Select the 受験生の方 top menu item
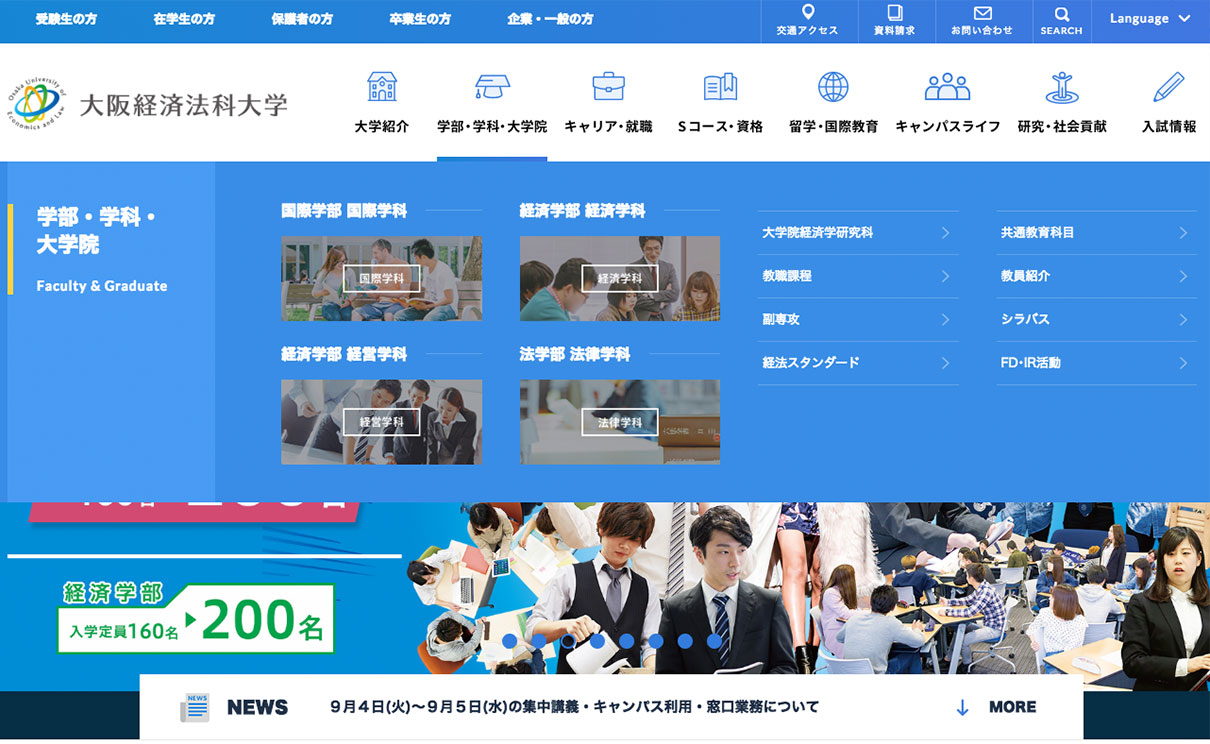This screenshot has height=744, width=1210. [x=66, y=19]
